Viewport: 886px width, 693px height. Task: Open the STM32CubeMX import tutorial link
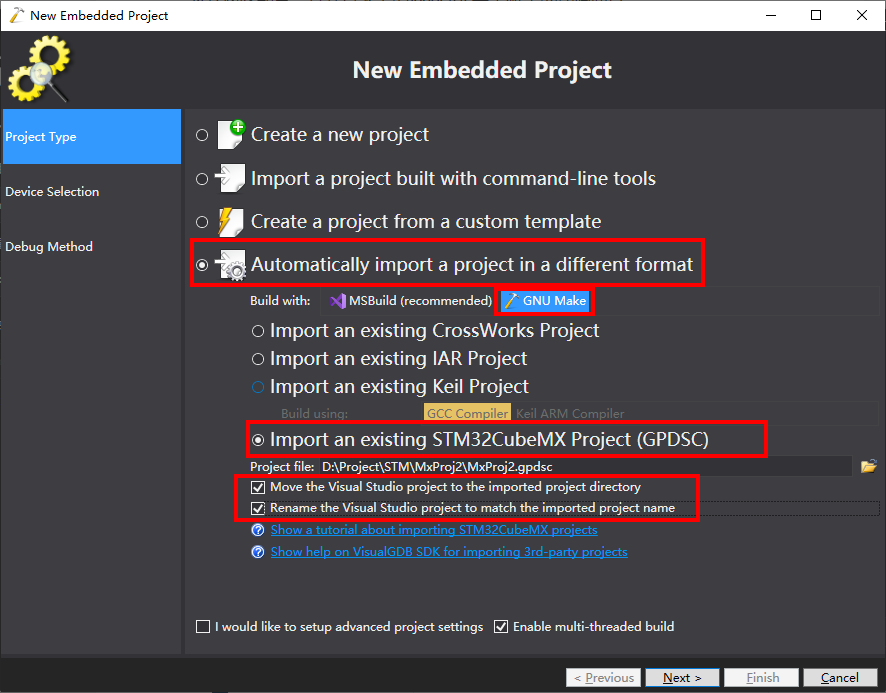pyautogui.click(x=433, y=530)
